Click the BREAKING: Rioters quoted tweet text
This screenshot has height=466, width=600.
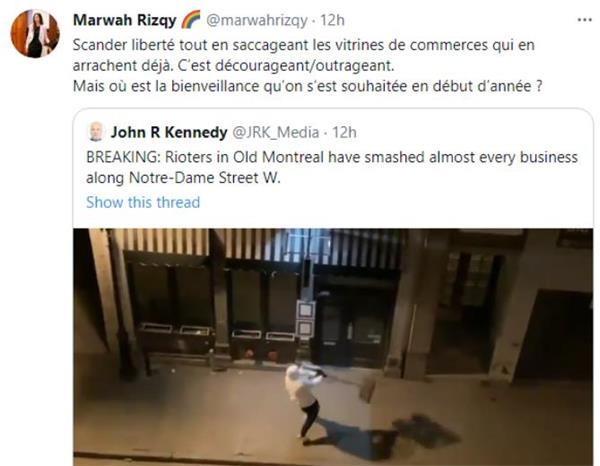click(332, 168)
